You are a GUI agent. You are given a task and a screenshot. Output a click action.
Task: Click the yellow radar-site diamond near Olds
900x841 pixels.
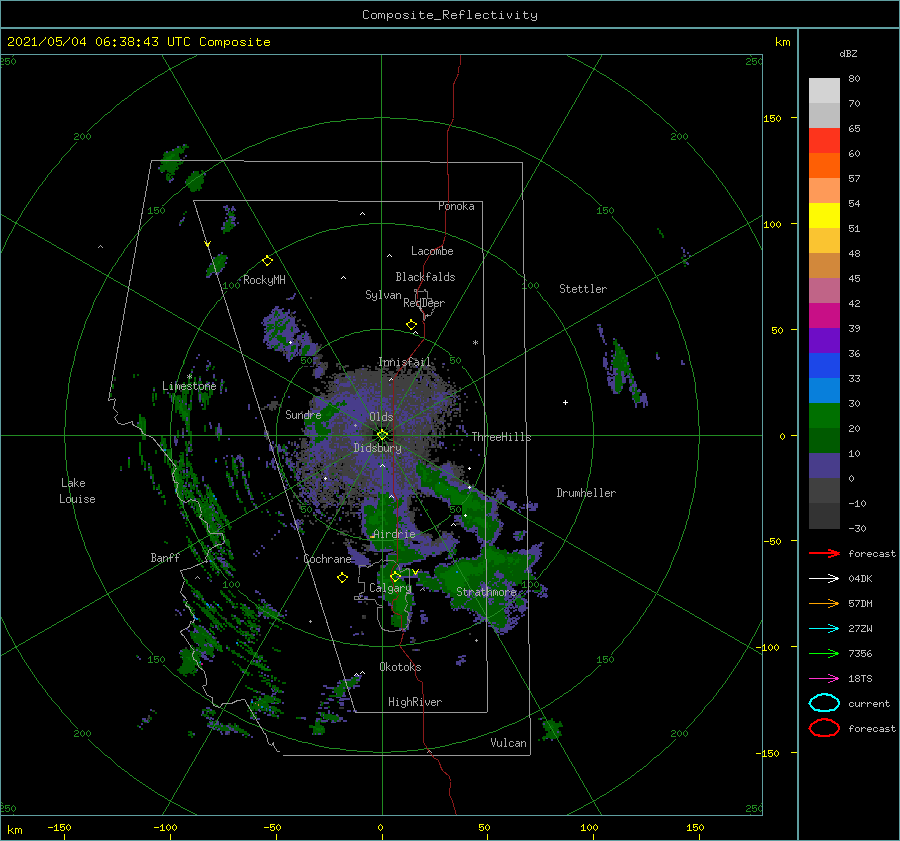point(382,435)
